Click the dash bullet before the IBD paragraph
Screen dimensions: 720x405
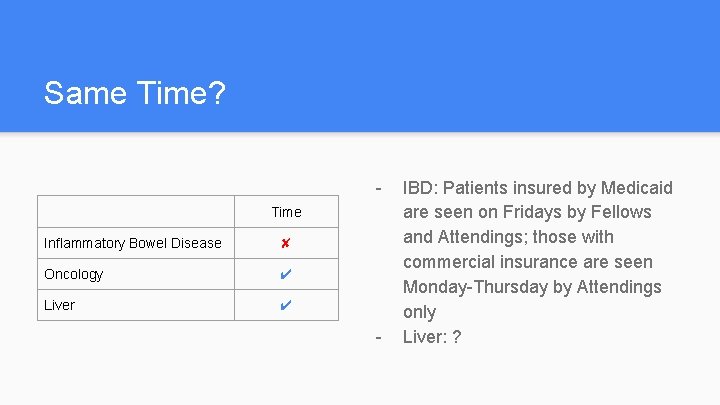tap(378, 188)
